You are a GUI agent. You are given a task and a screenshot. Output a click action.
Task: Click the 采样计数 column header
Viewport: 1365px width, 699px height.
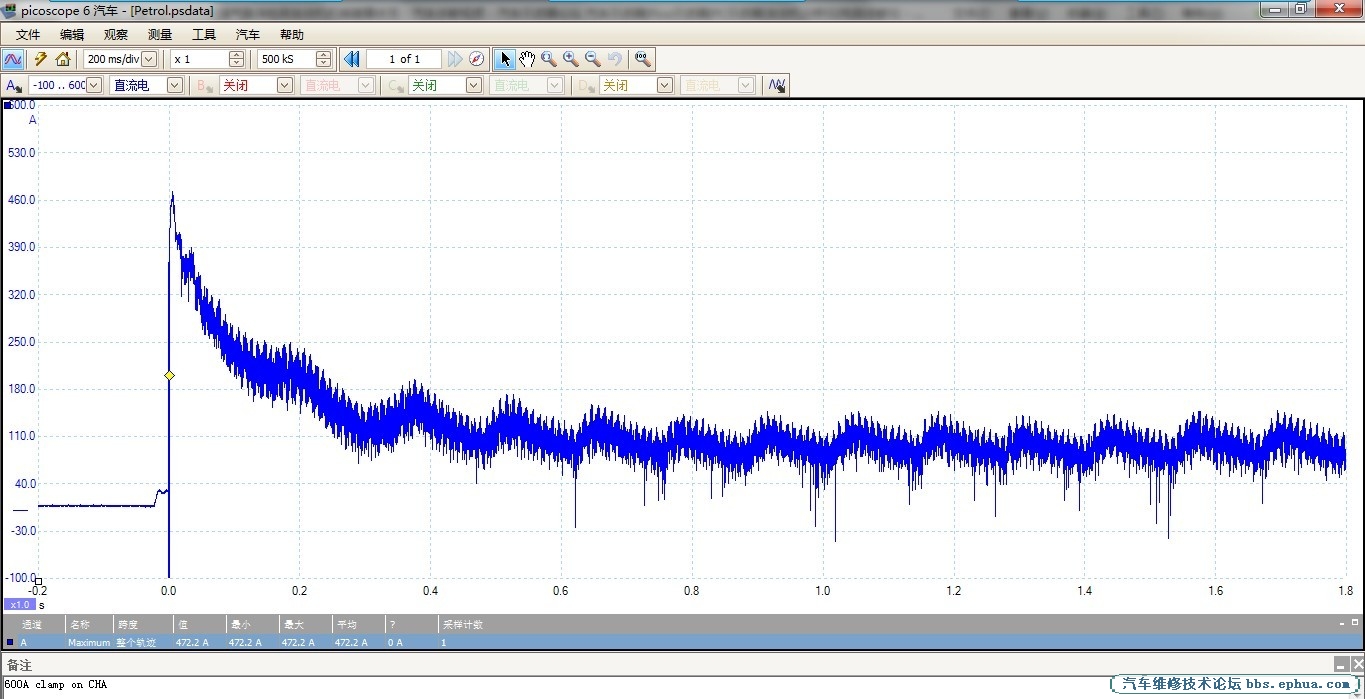pyautogui.click(x=463, y=624)
